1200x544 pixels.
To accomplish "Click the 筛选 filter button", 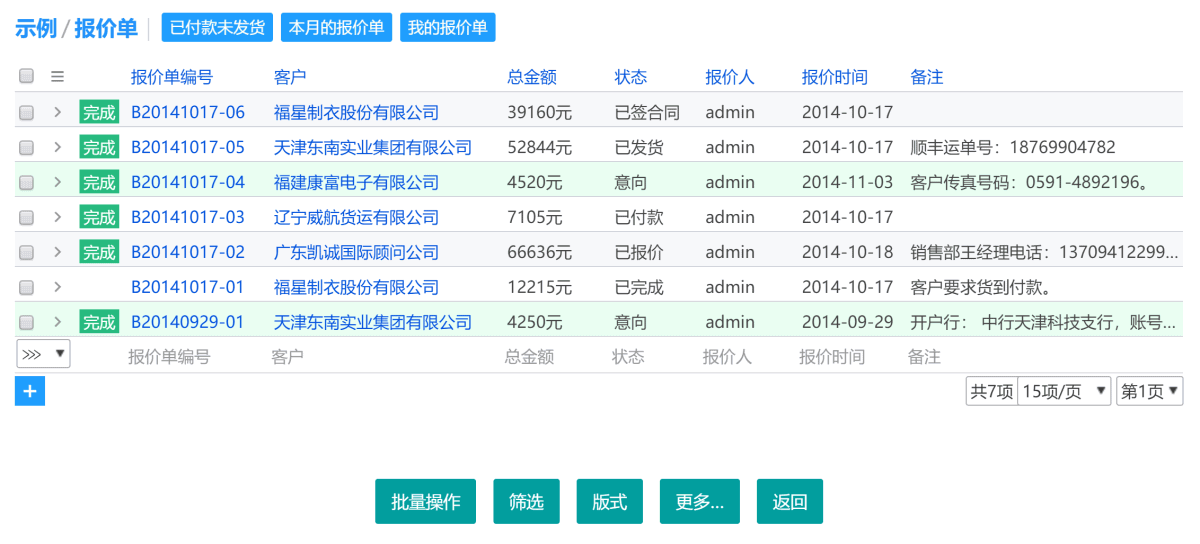I will 526,502.
